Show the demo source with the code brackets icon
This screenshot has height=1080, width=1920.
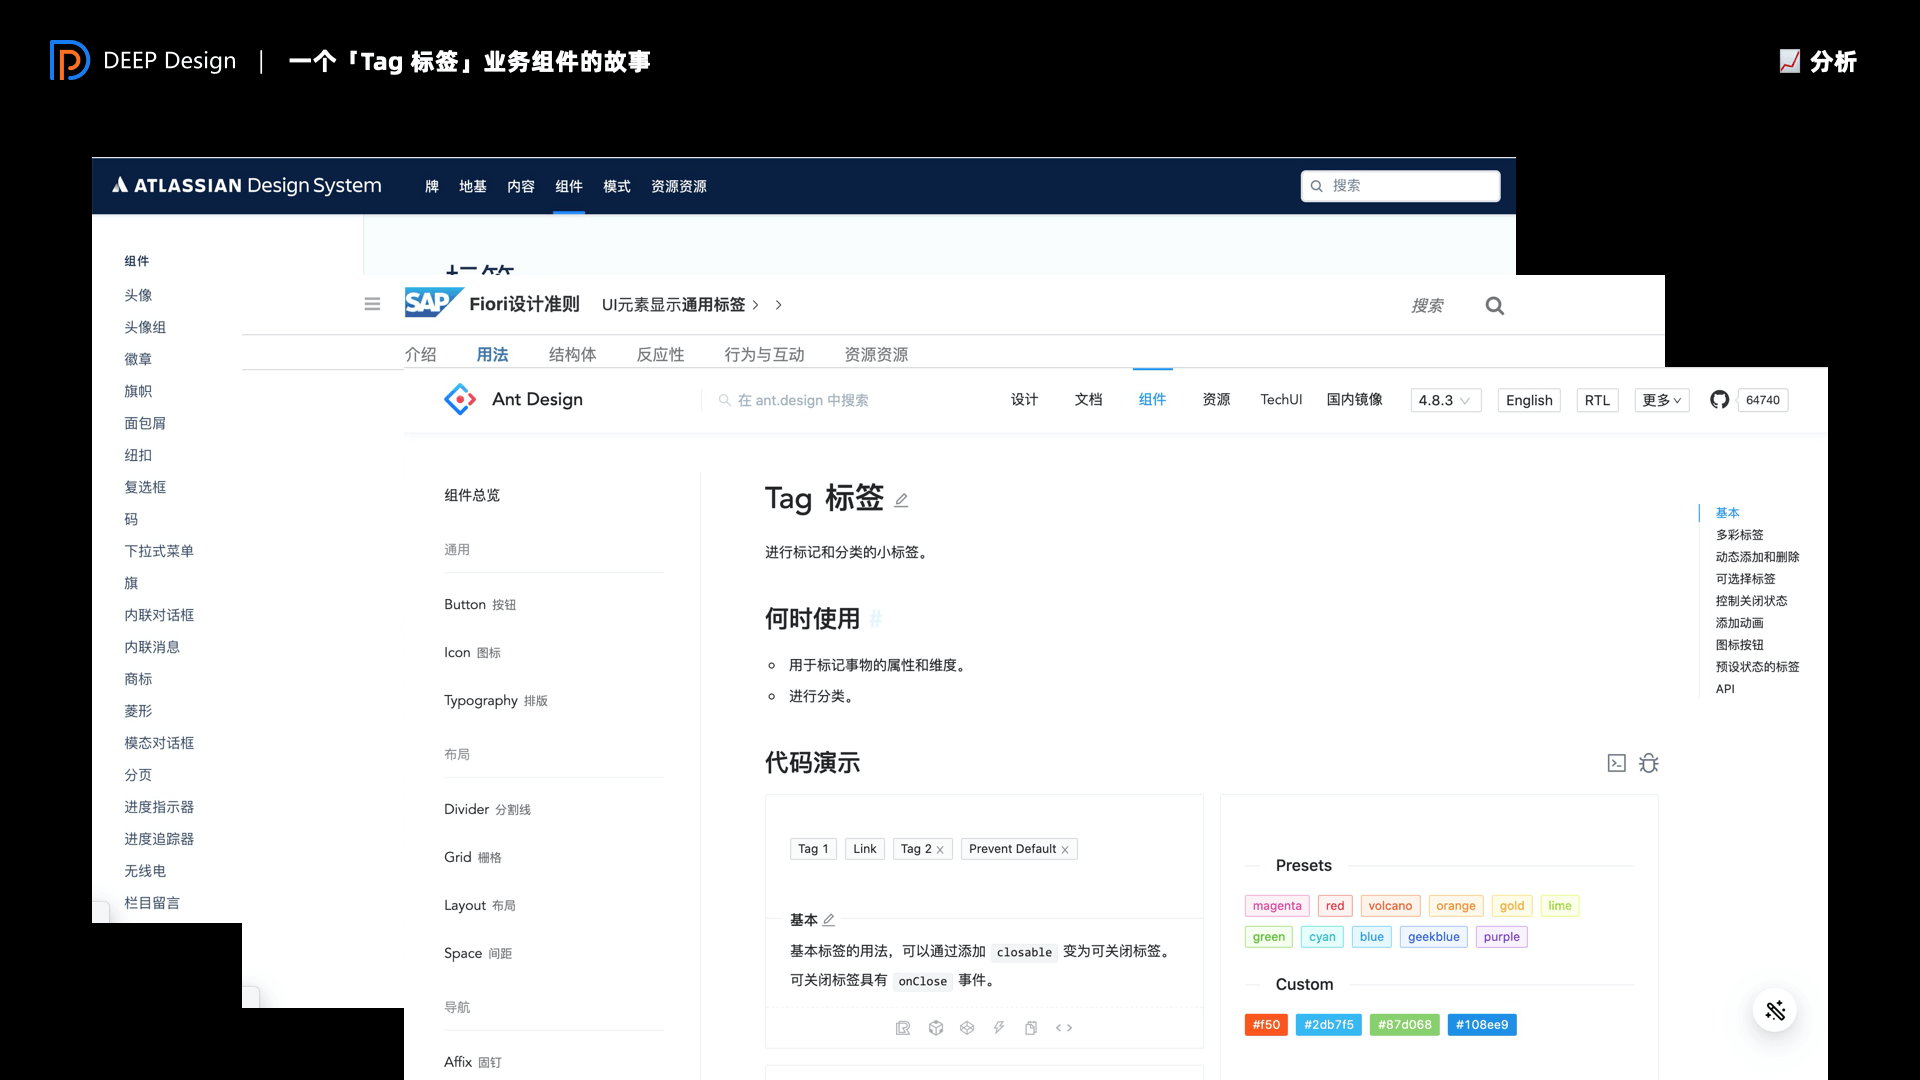(1064, 1028)
